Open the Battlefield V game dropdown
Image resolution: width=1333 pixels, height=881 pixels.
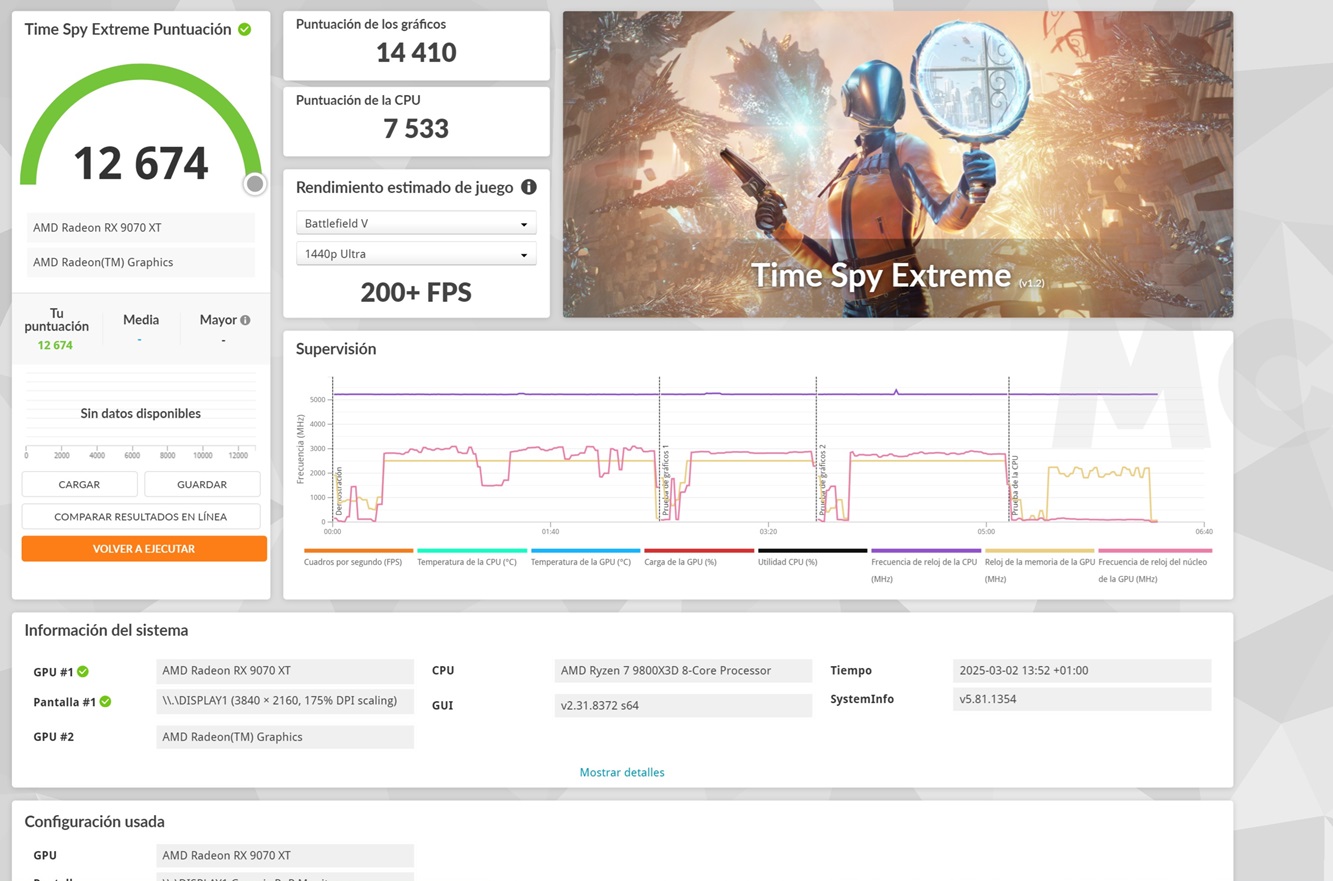(416, 224)
